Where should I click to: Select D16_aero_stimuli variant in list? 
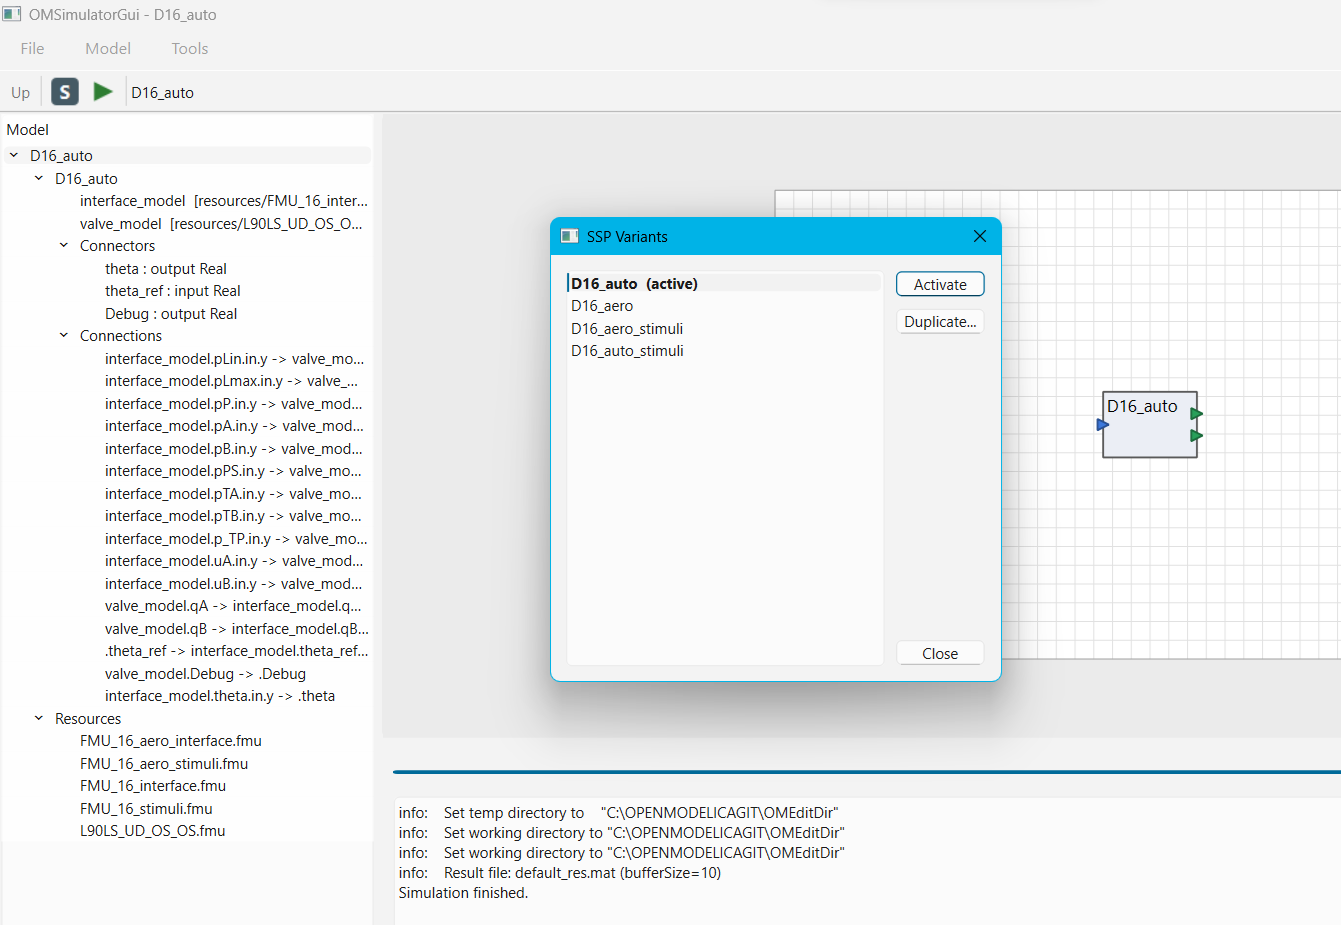(627, 328)
